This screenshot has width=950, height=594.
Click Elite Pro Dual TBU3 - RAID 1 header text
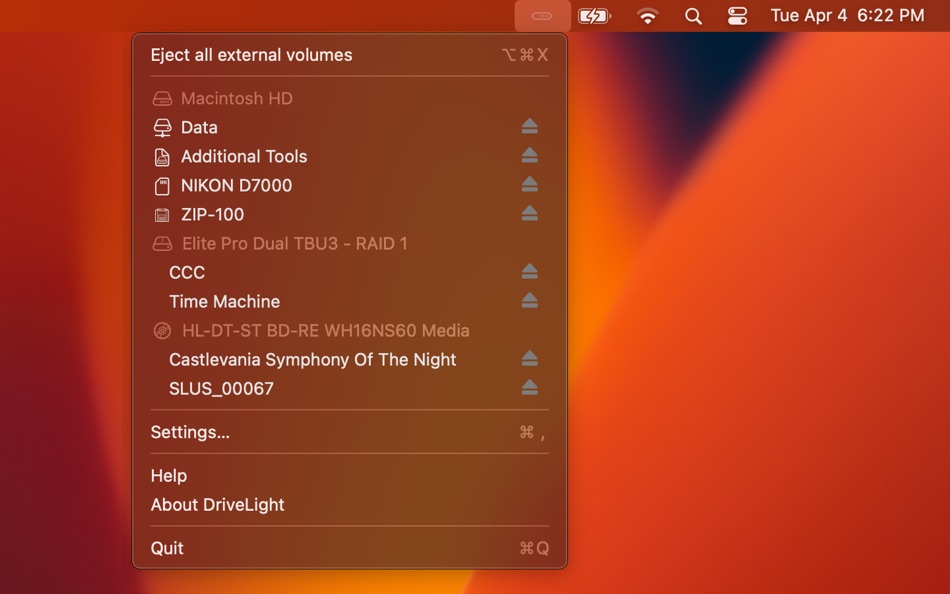pyautogui.click(x=295, y=244)
